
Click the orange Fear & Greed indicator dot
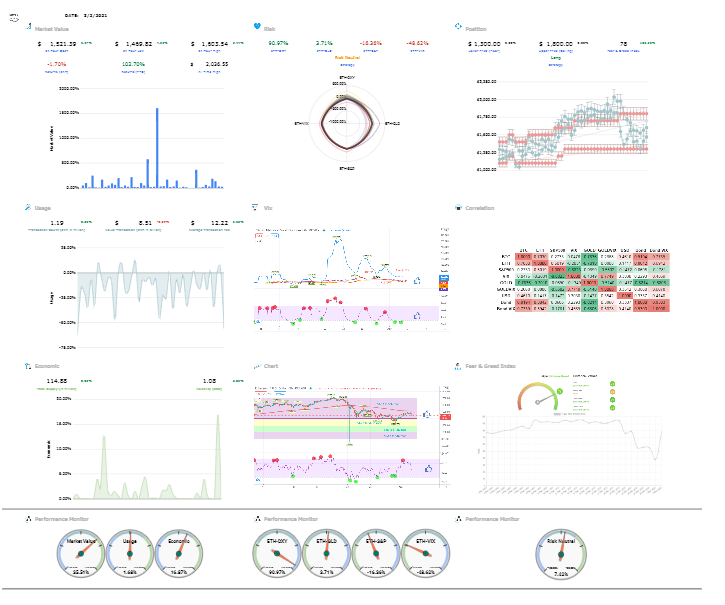click(x=613, y=392)
